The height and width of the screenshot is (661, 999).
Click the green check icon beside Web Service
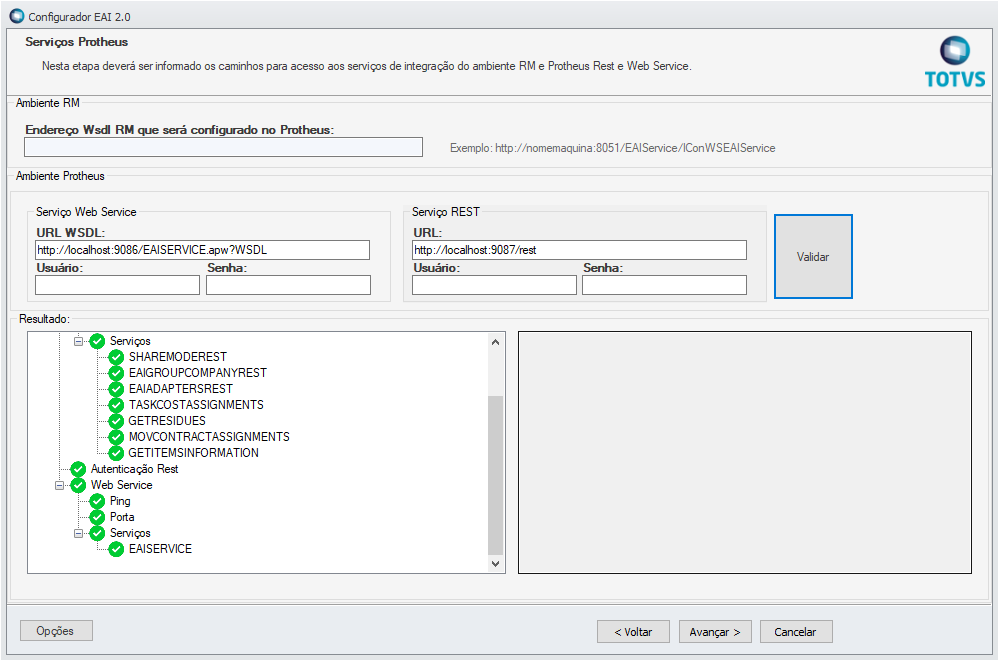click(x=78, y=485)
